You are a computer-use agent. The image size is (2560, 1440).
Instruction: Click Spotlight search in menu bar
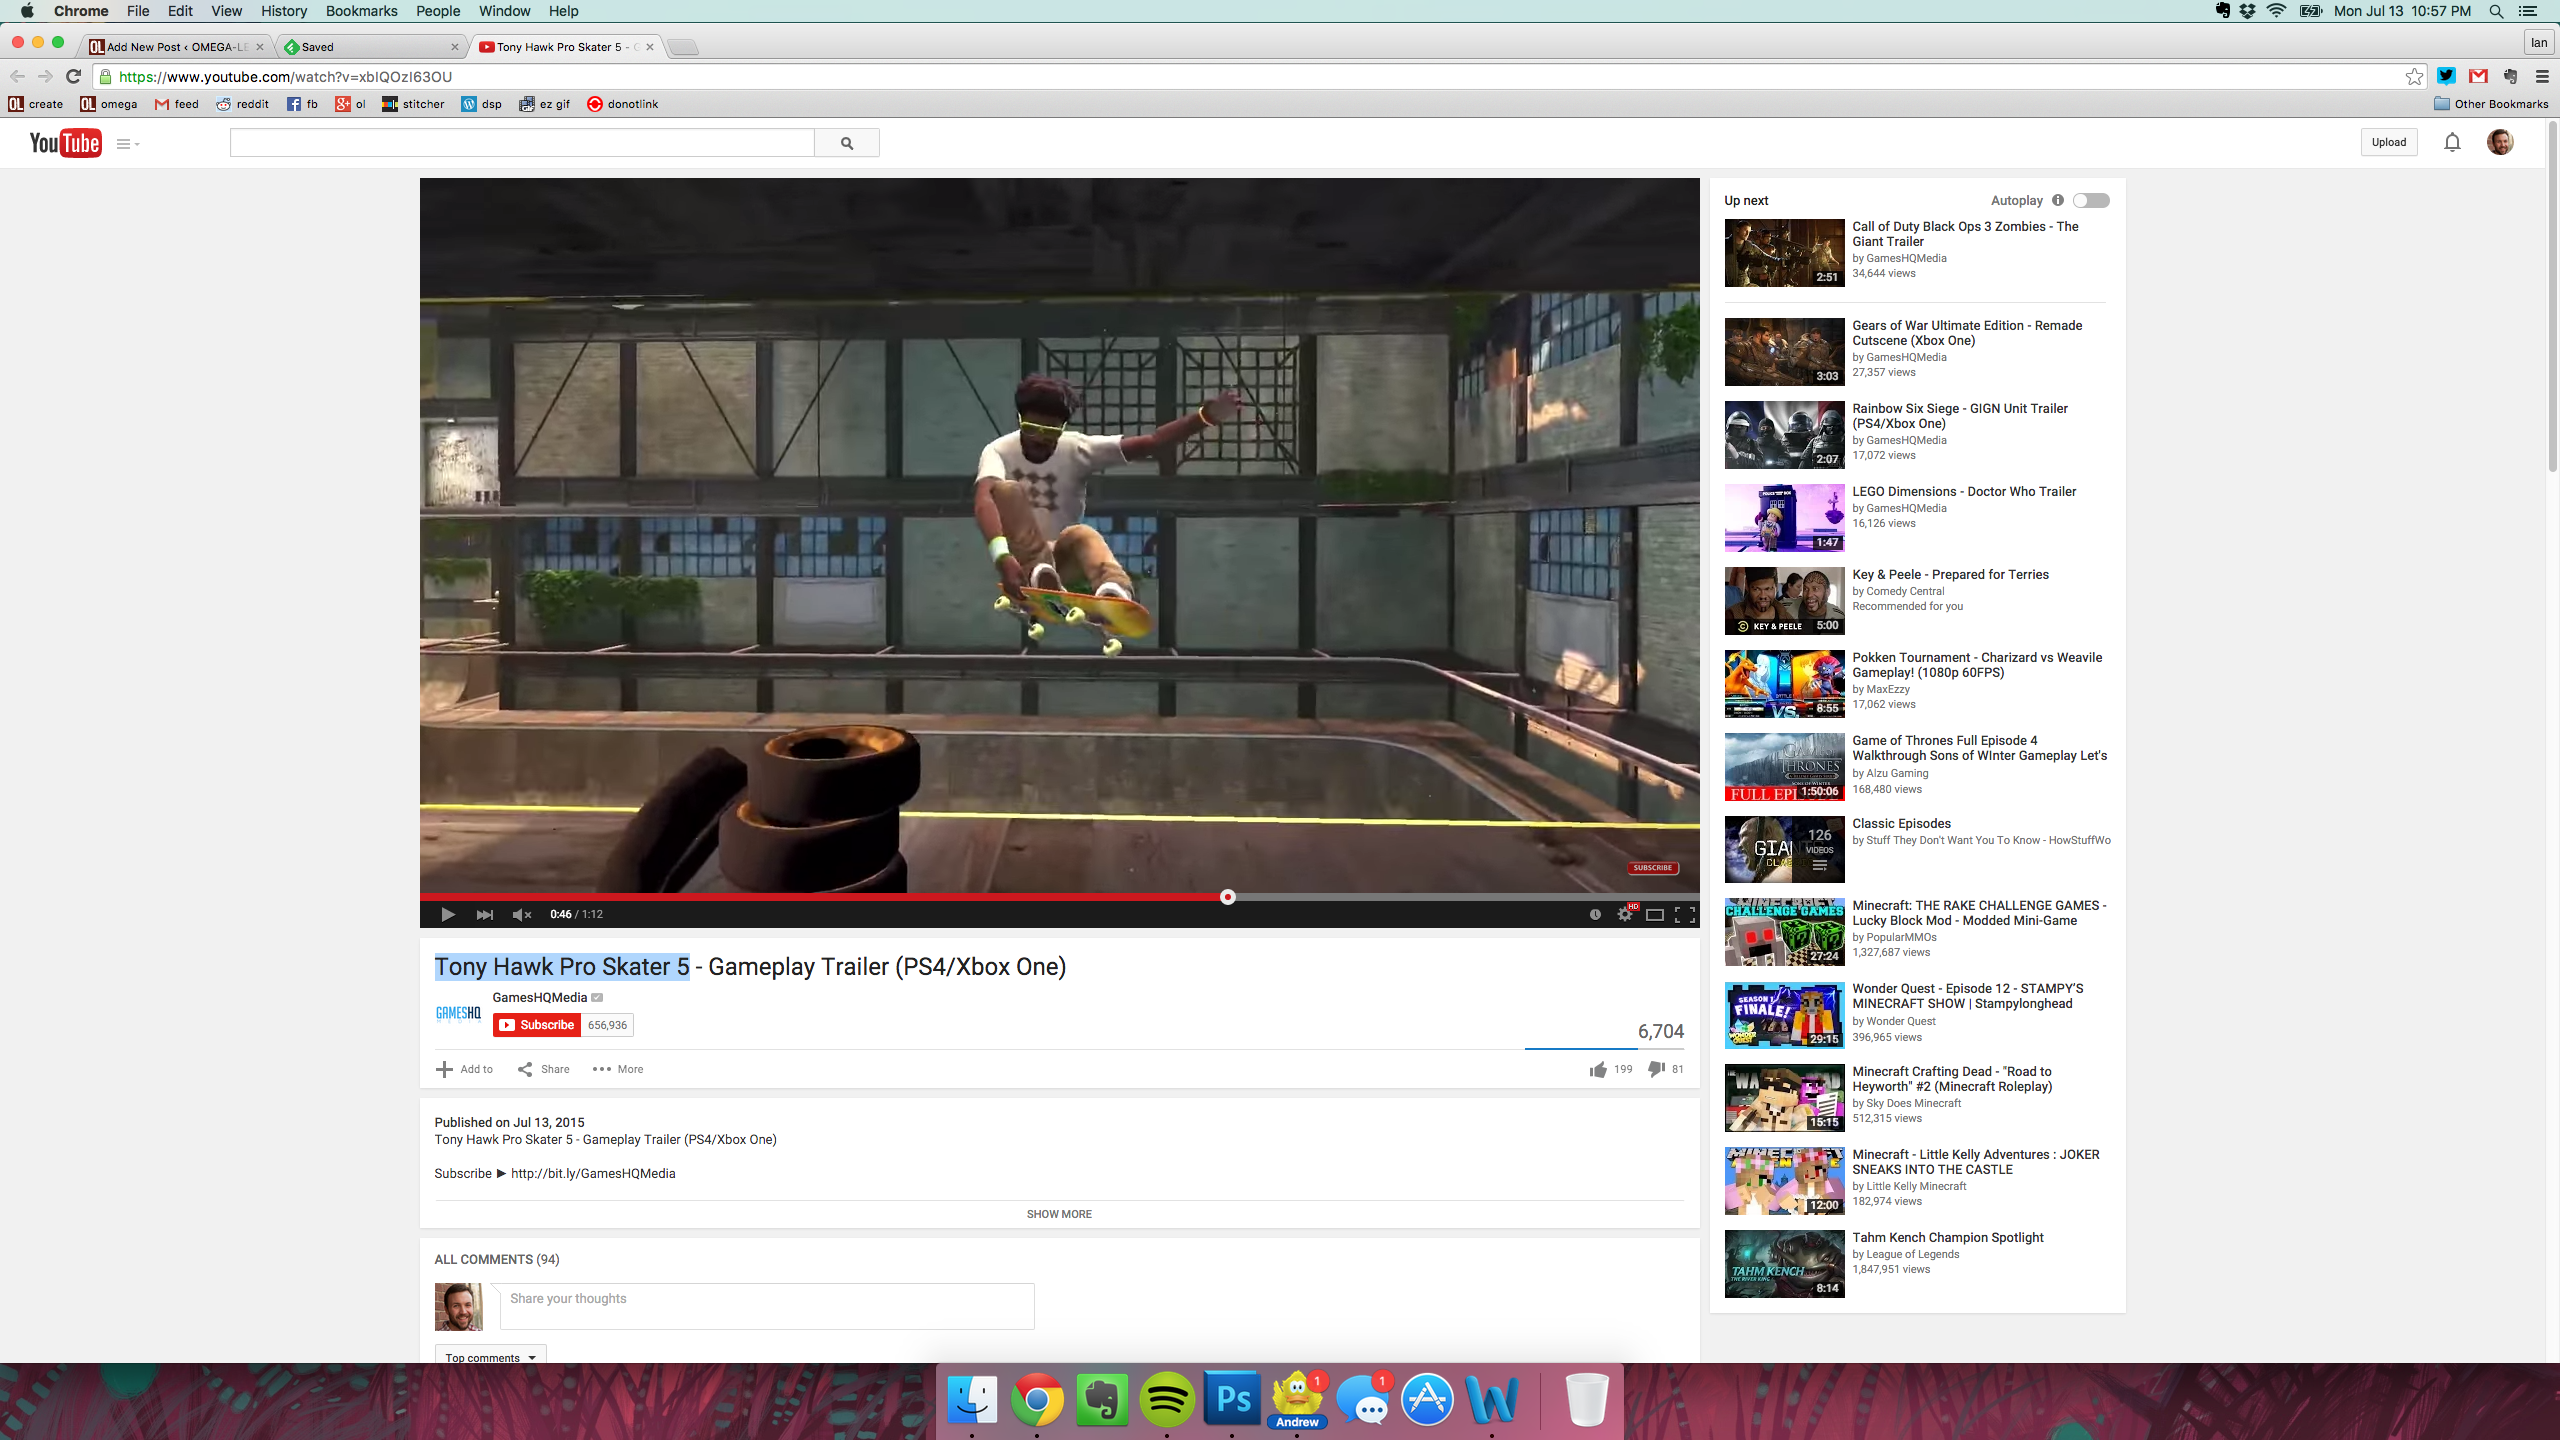coord(2496,11)
